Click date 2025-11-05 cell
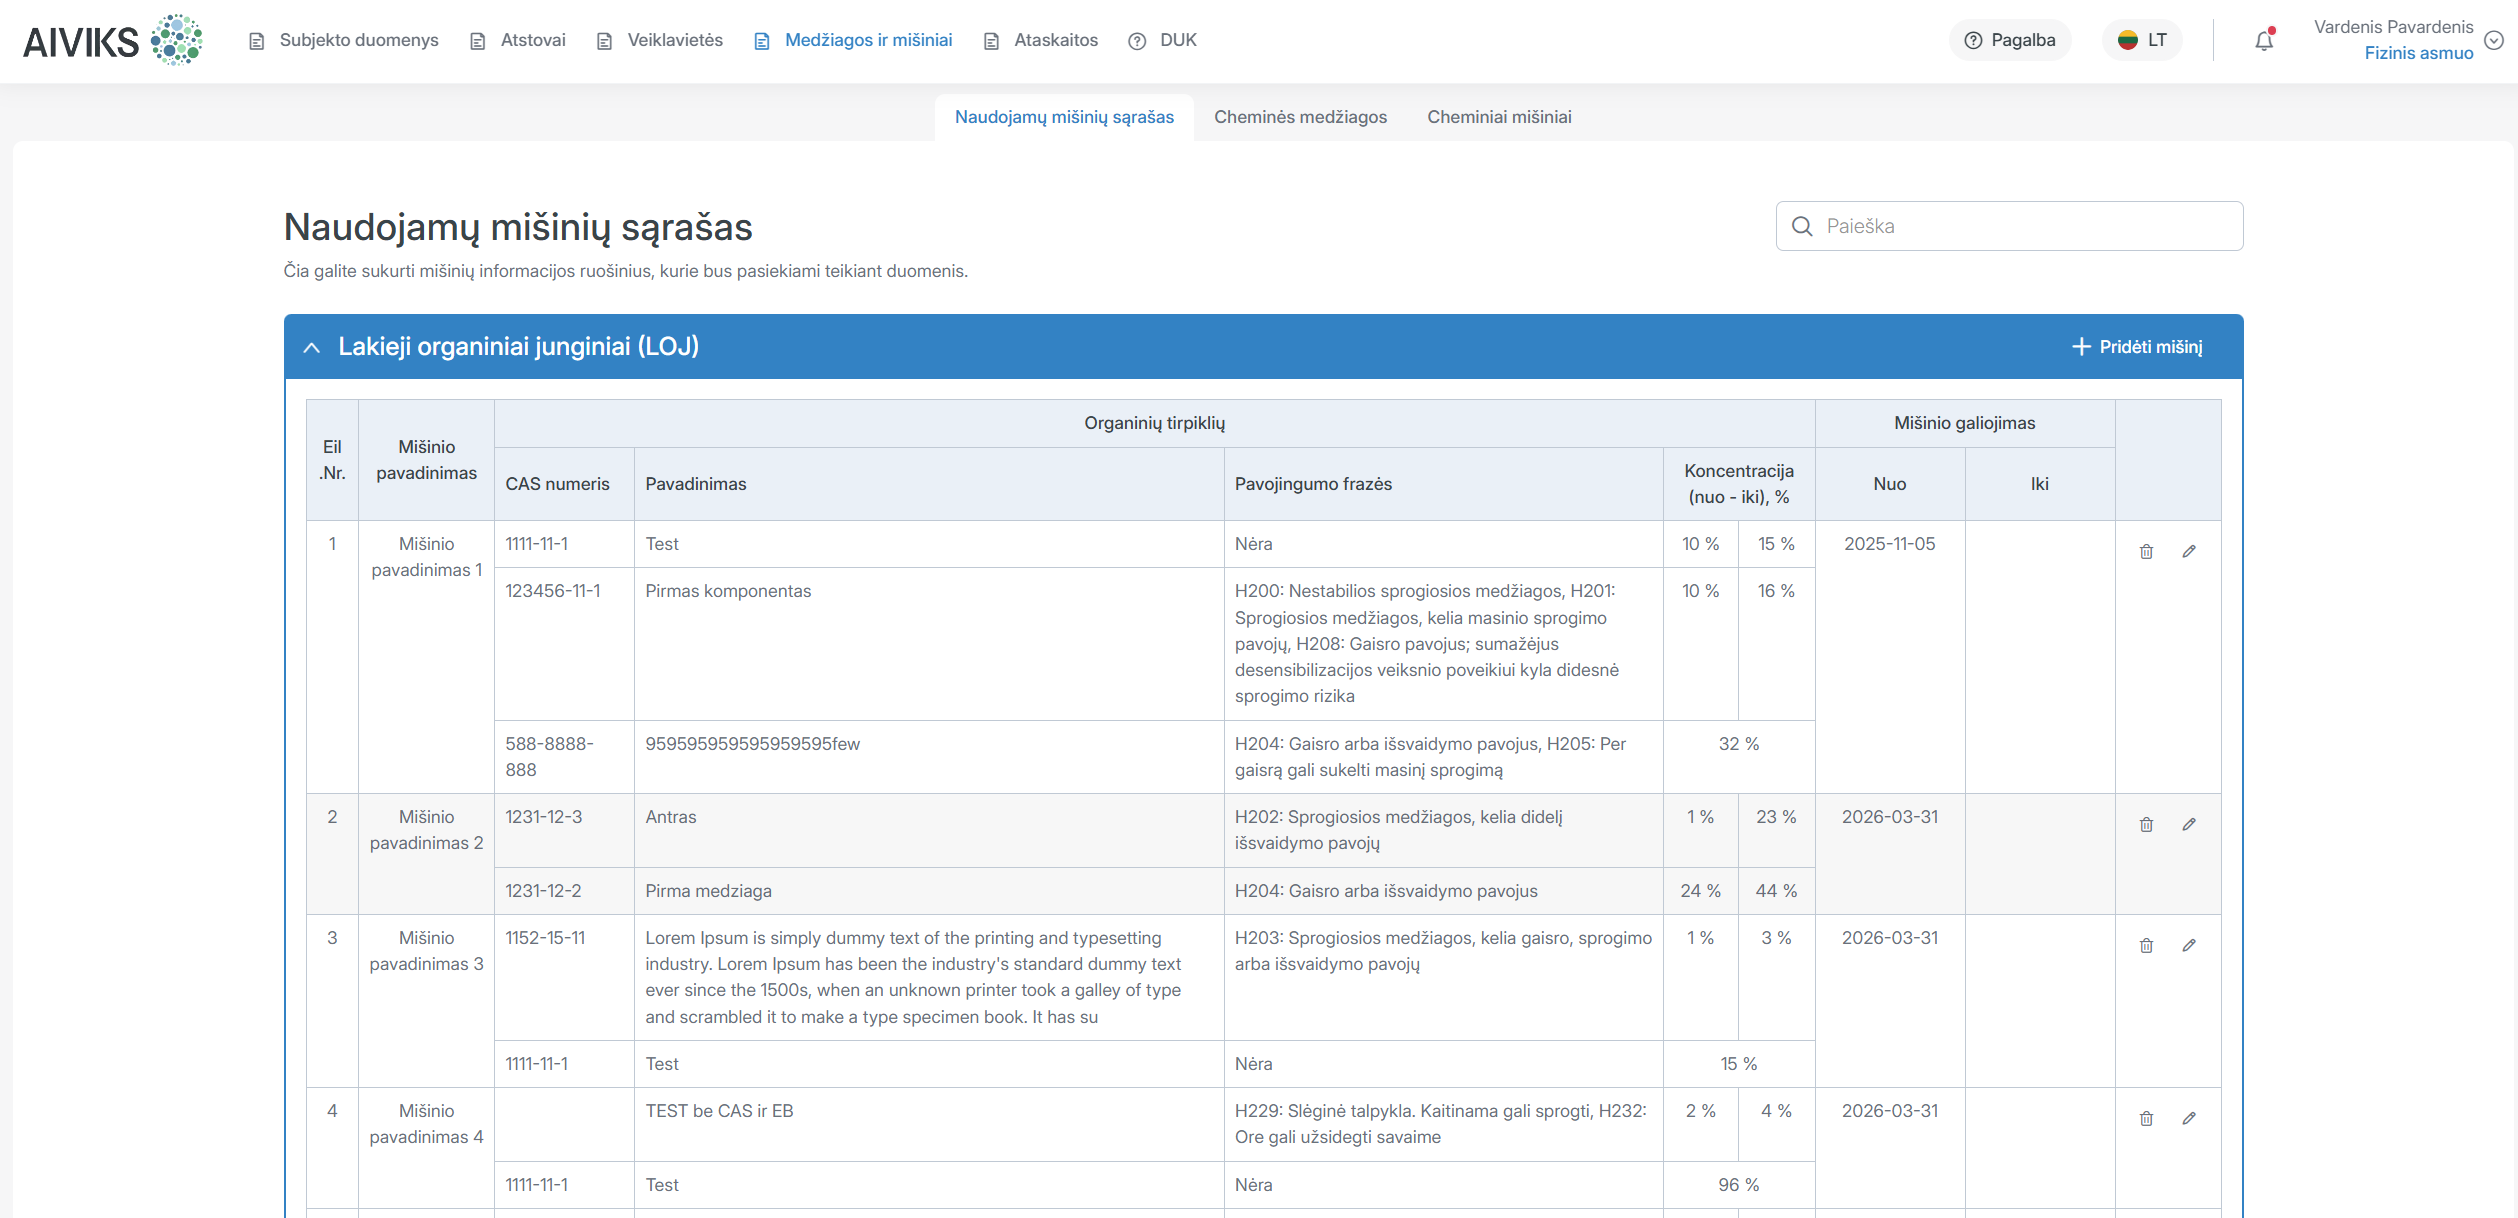Viewport: 2518px width, 1218px height. [x=1889, y=657]
